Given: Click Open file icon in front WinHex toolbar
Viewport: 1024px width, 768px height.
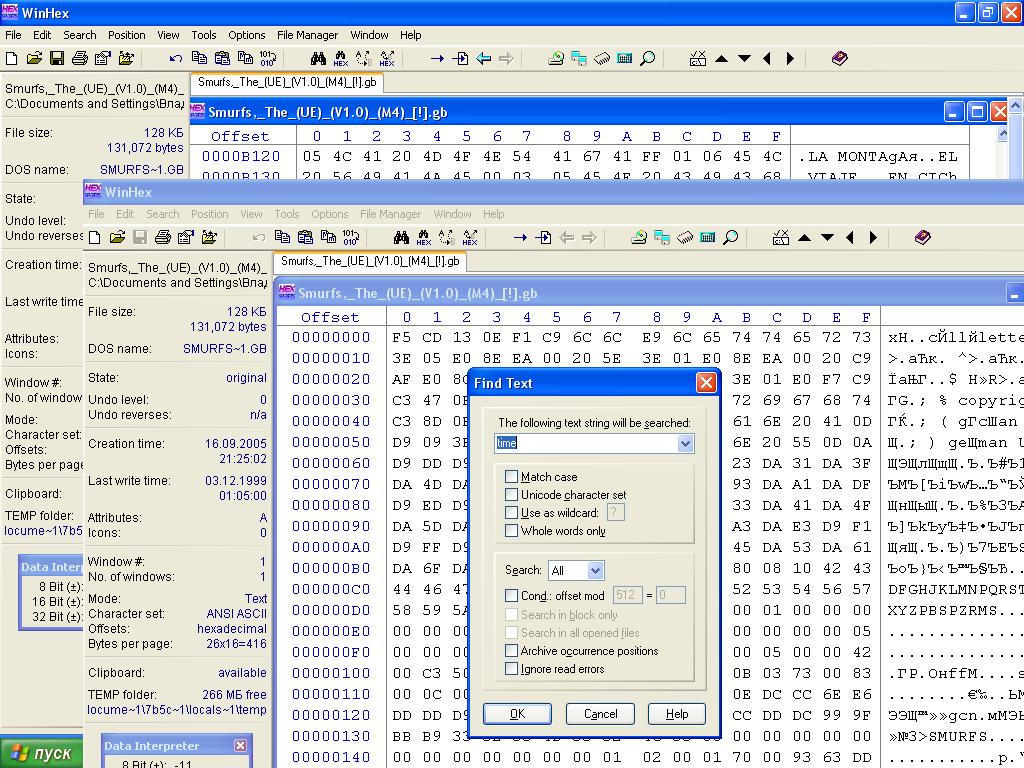Looking at the screenshot, I should [117, 238].
